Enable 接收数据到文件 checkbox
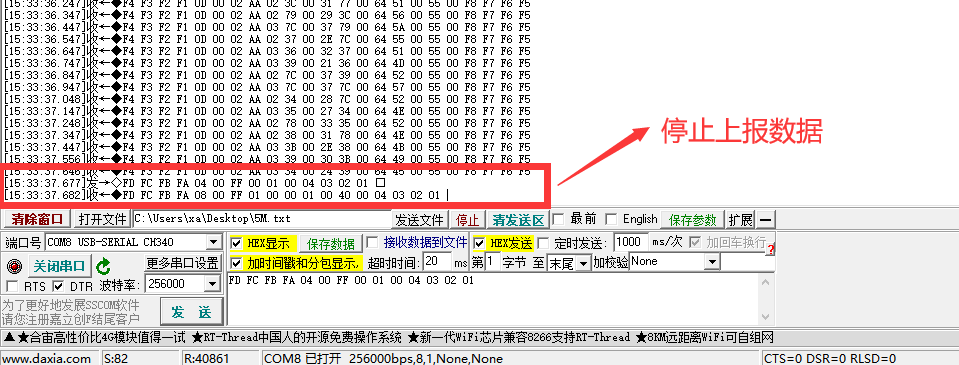 372,243
